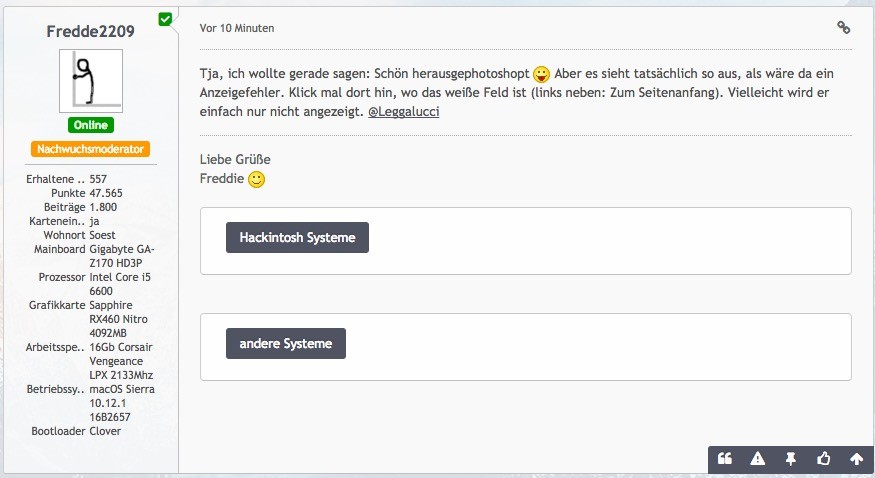Click the share link icon of the post

(843, 28)
